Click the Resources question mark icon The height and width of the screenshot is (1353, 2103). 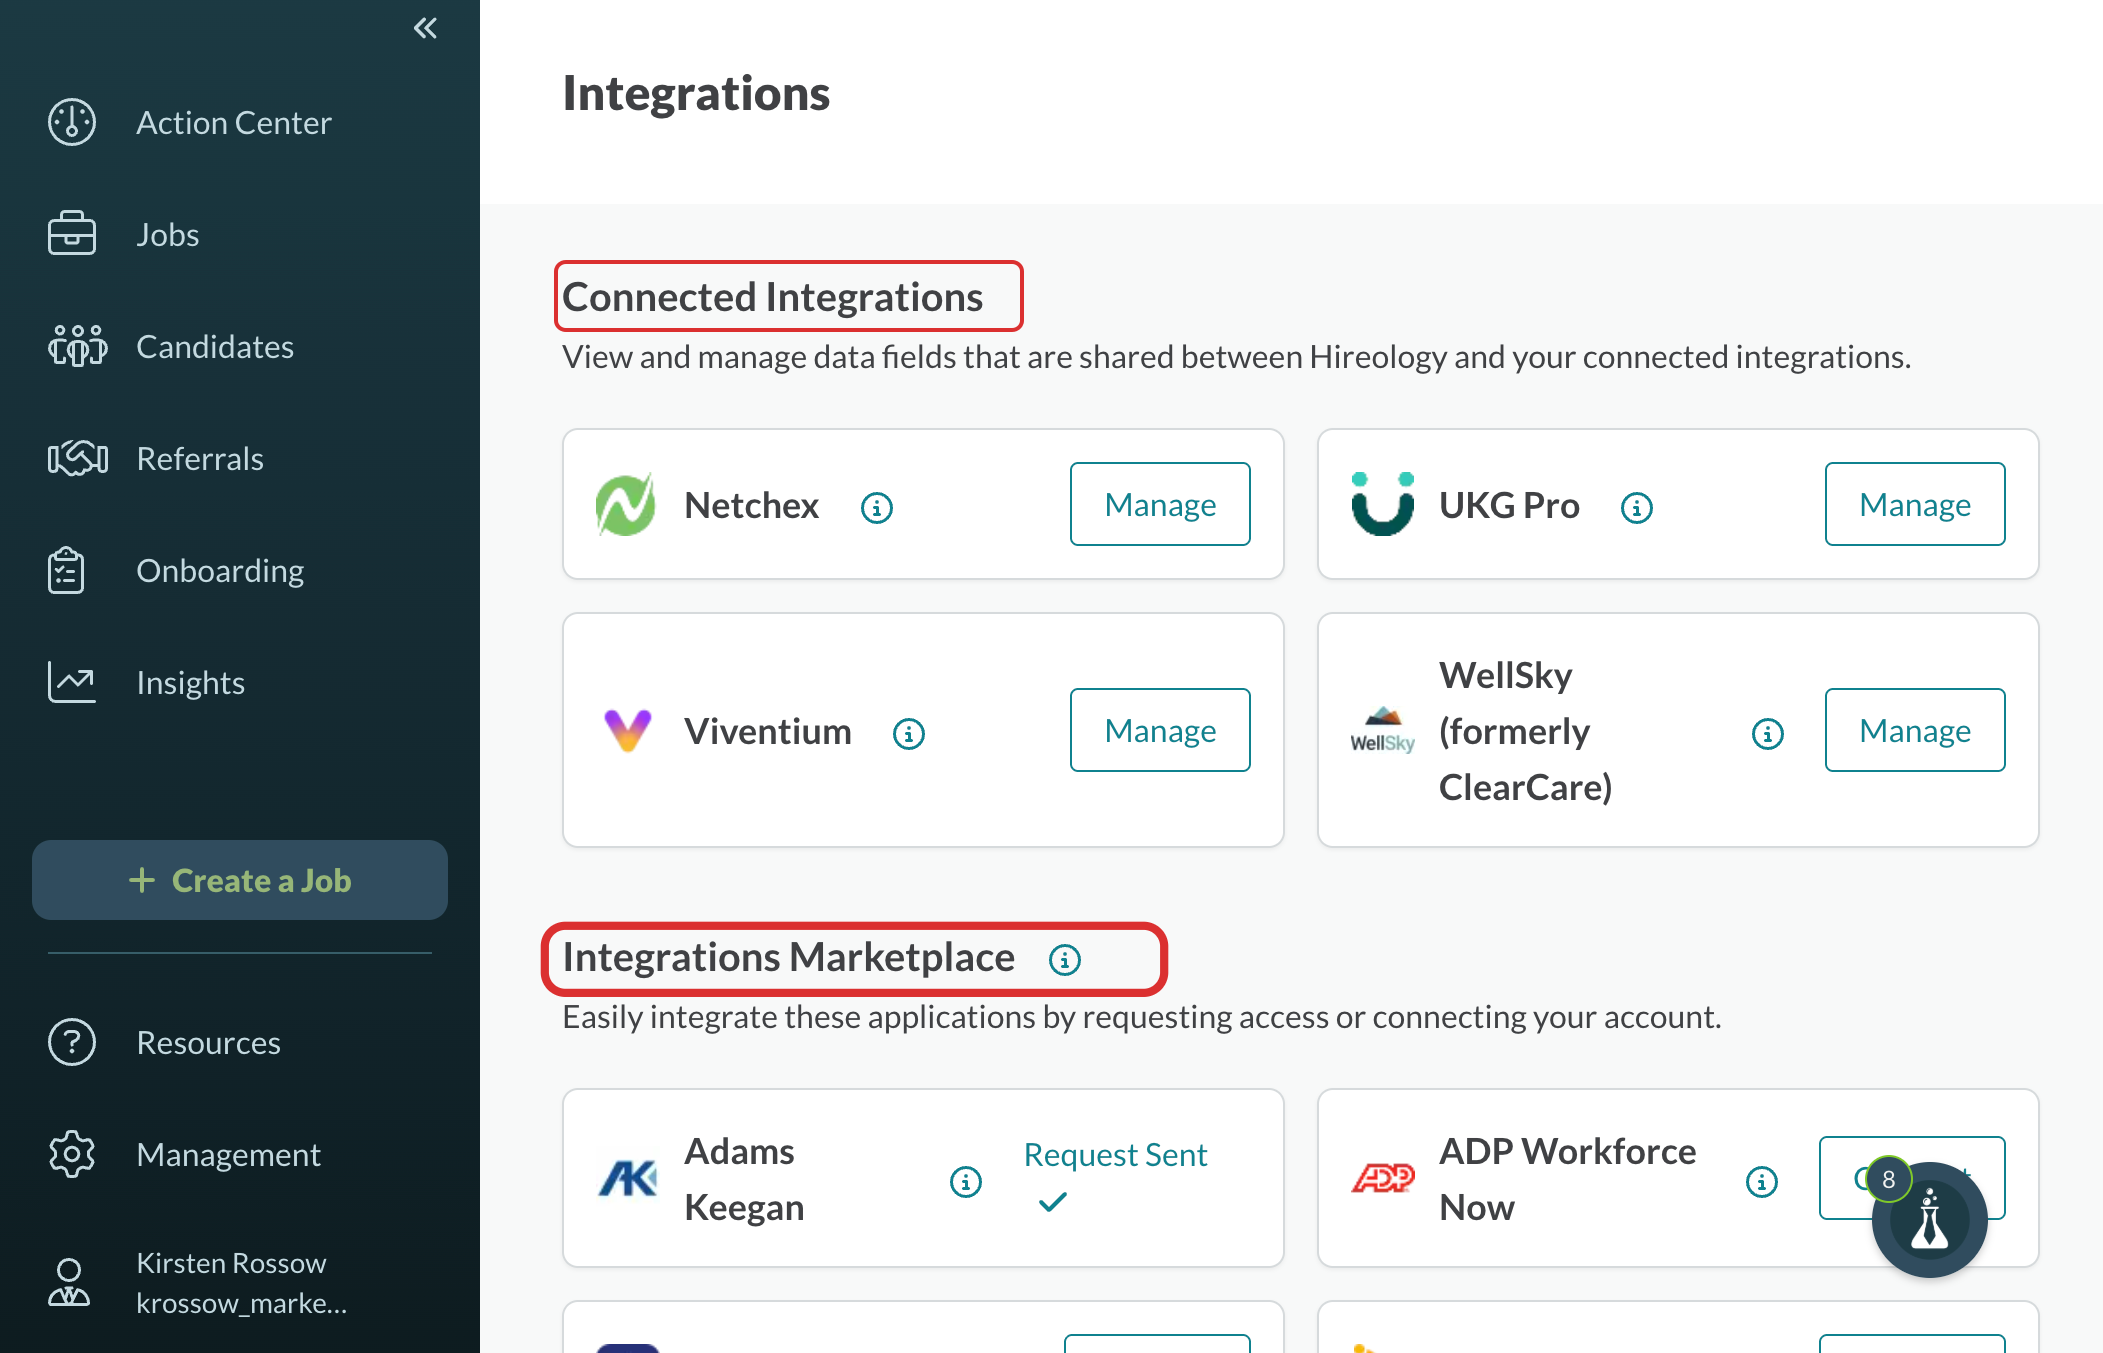pyautogui.click(x=72, y=1042)
